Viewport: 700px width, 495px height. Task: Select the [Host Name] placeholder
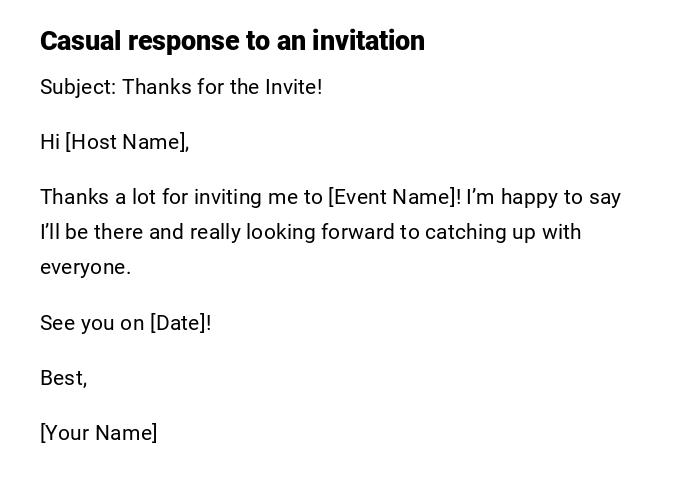pyautogui.click(x=126, y=142)
